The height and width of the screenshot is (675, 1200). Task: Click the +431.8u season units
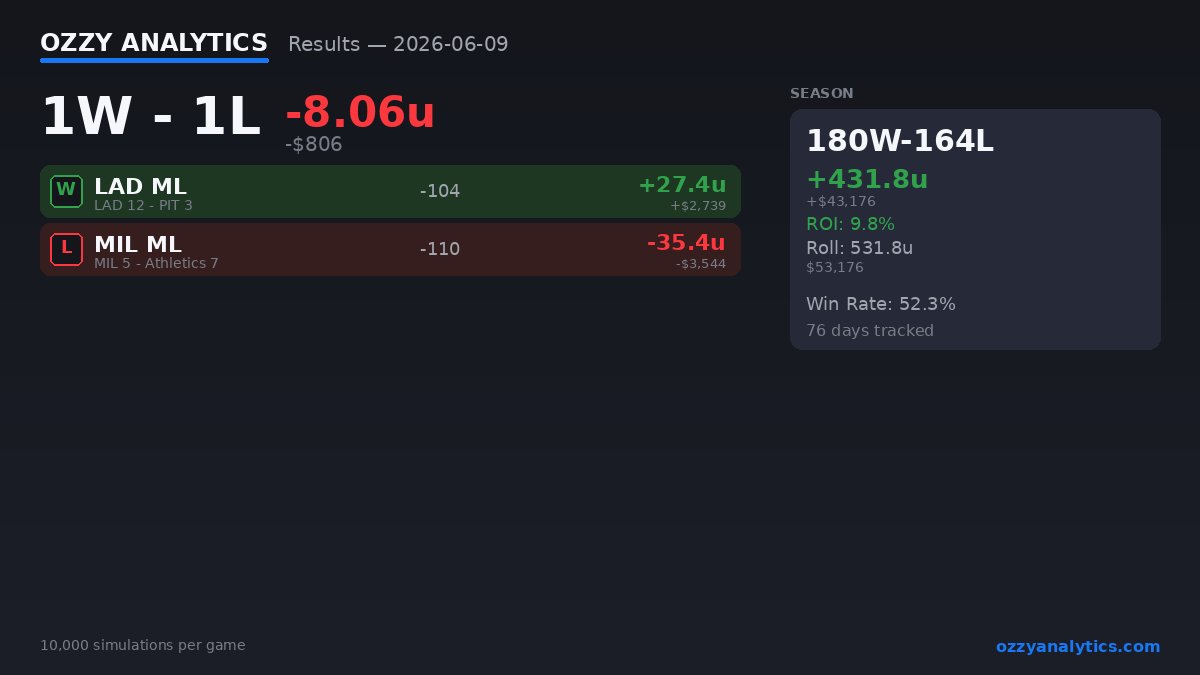pos(867,179)
